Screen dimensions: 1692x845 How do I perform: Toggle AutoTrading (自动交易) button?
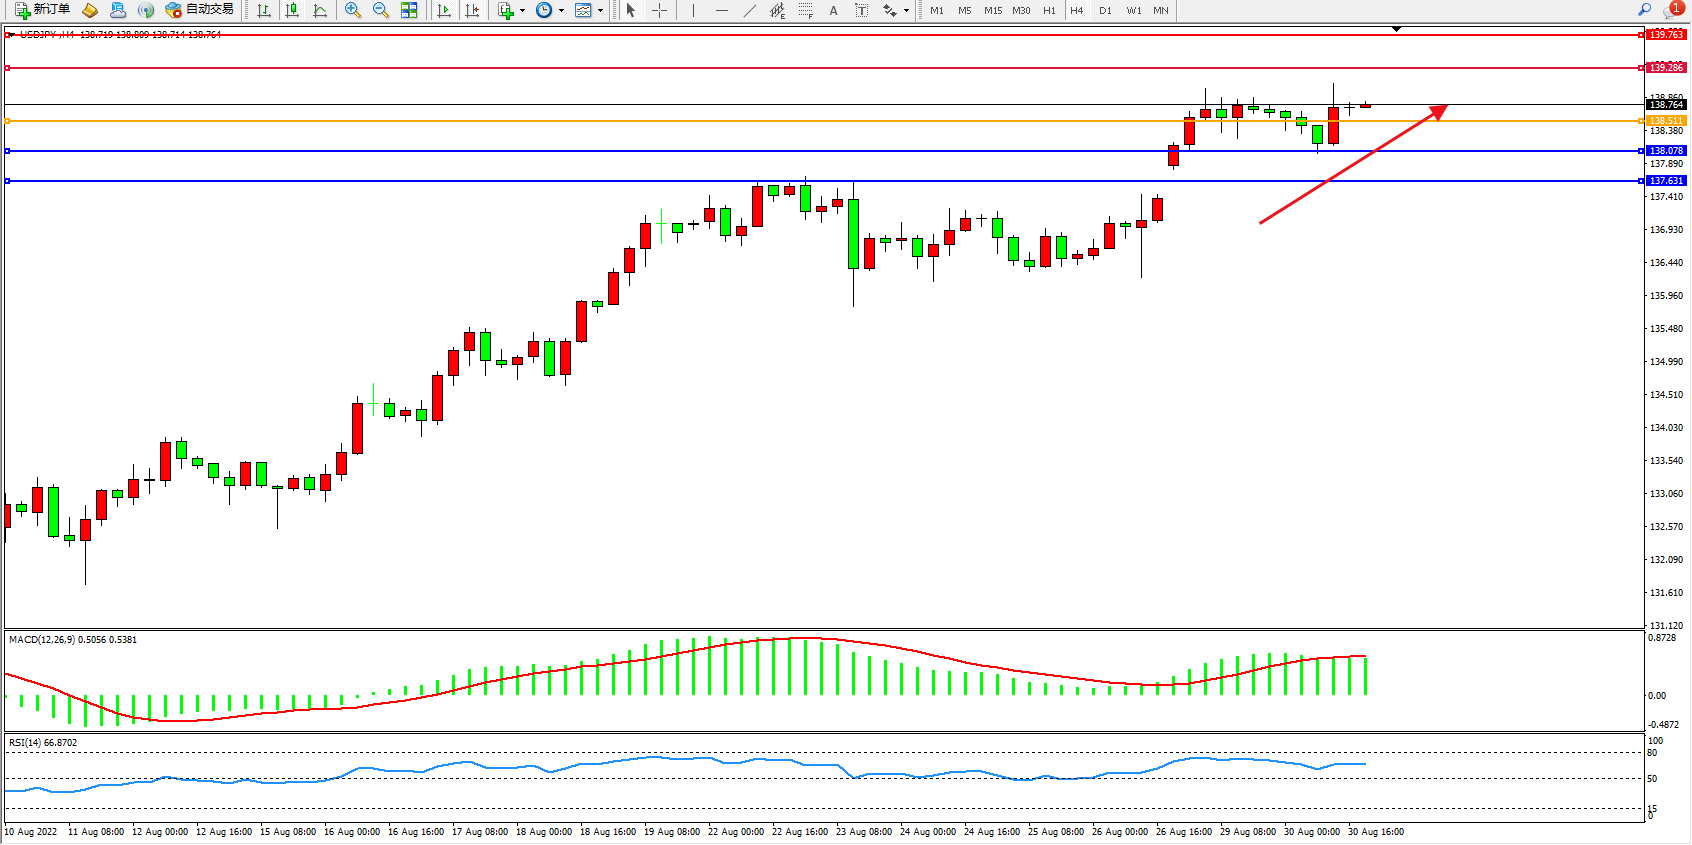[x=200, y=10]
